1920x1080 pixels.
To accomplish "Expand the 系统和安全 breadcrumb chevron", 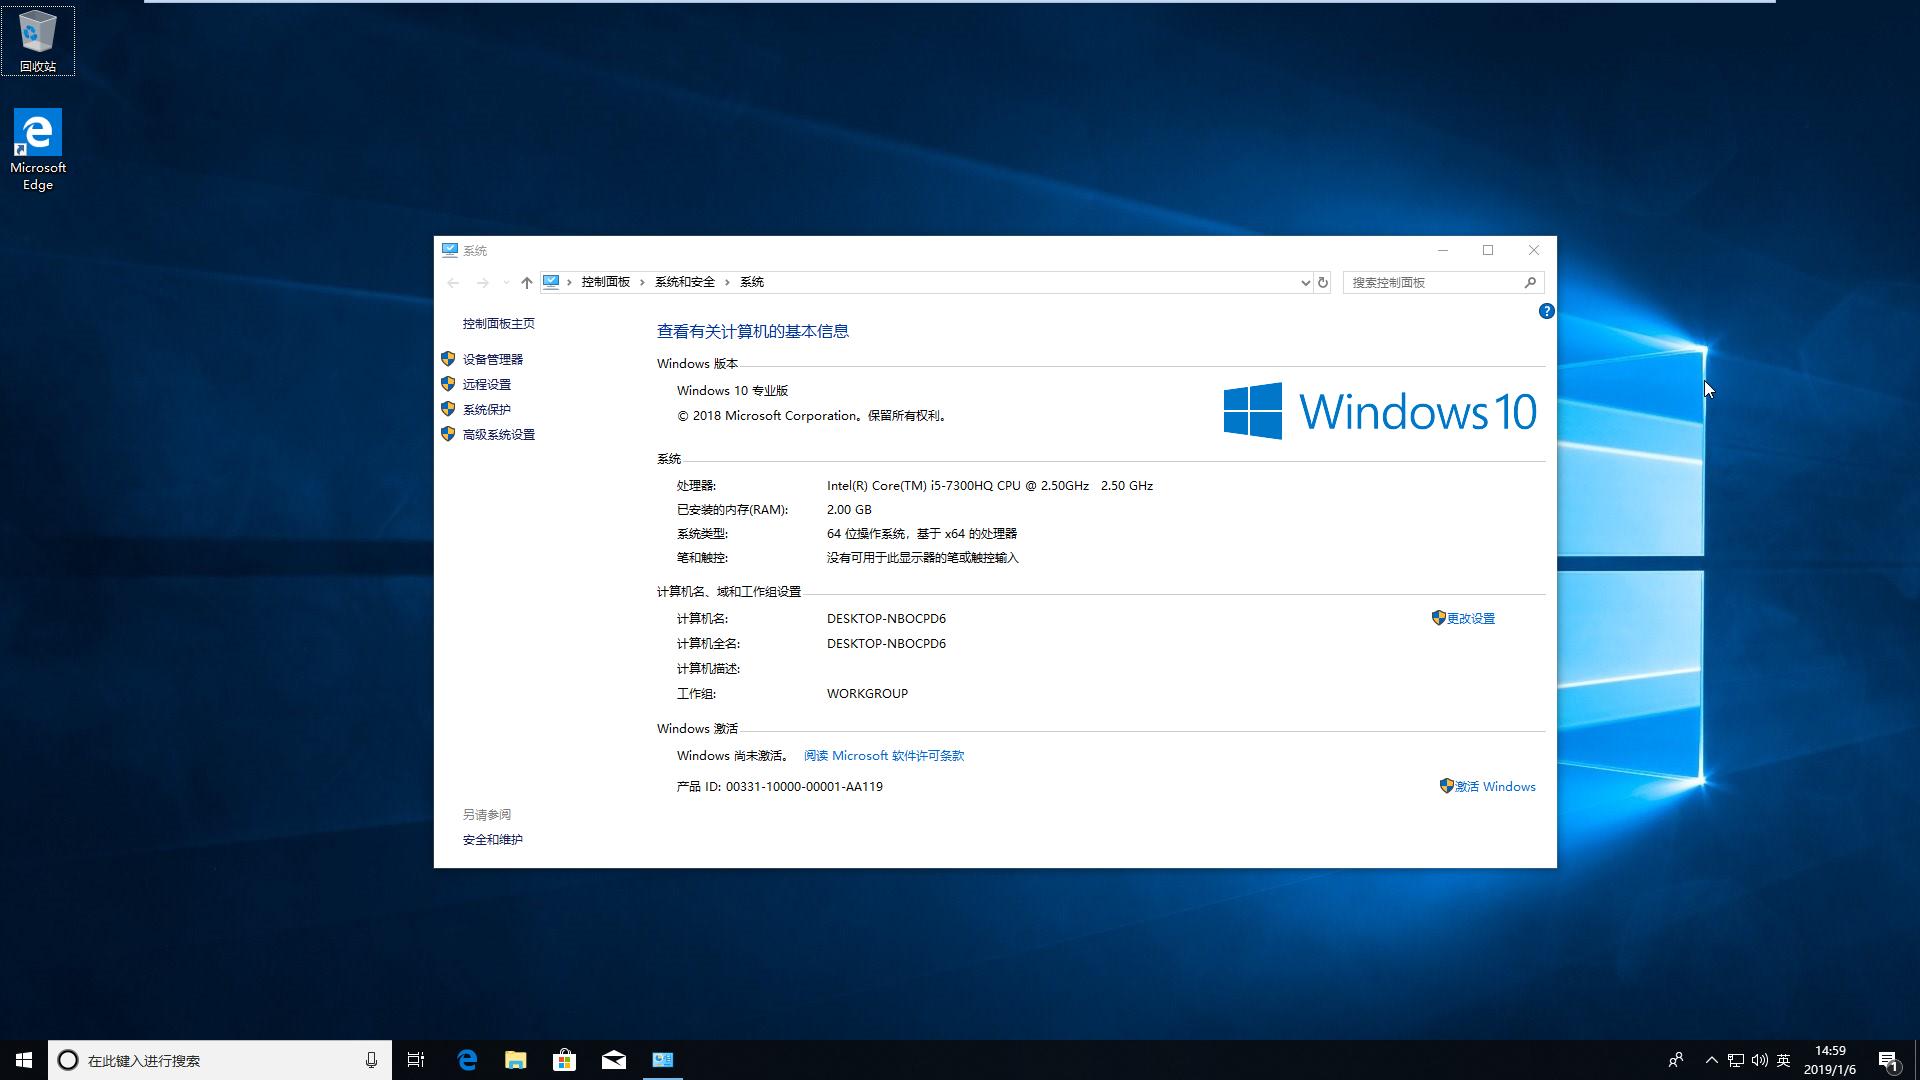I will (729, 282).
